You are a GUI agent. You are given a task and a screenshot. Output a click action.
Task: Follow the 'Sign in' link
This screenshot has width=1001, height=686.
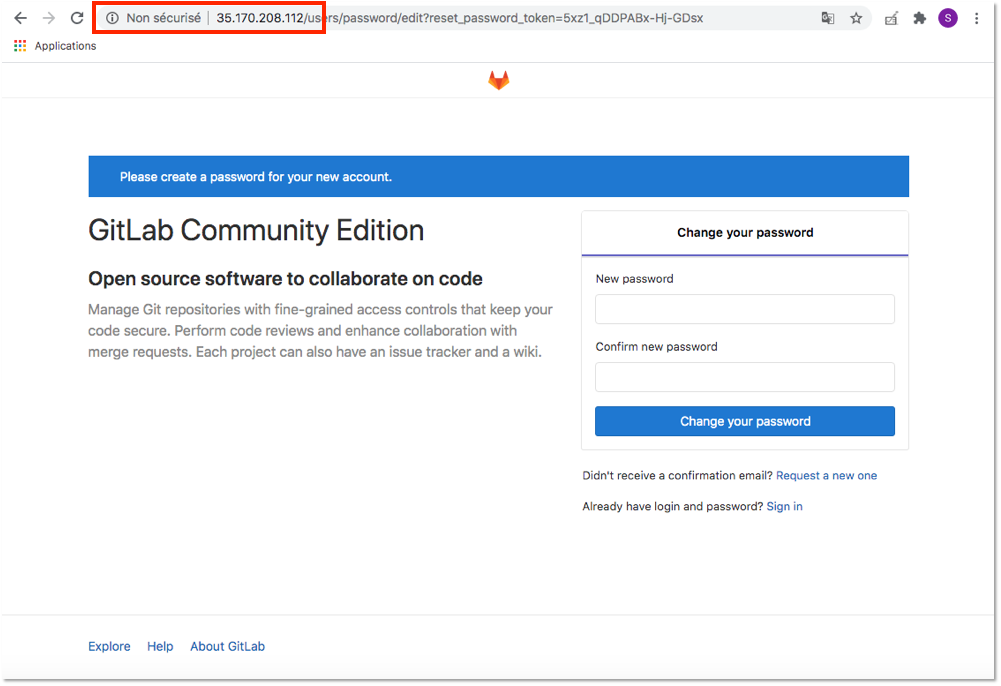pos(784,506)
